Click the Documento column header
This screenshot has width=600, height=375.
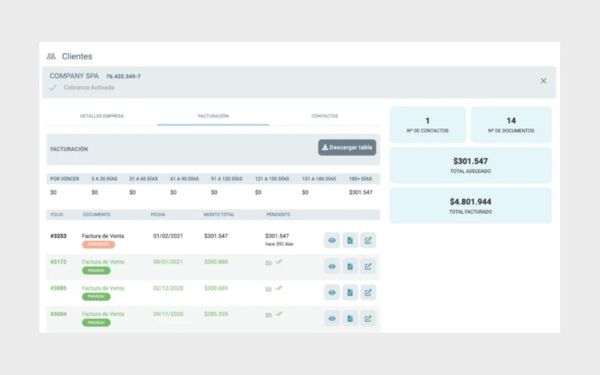[96, 214]
